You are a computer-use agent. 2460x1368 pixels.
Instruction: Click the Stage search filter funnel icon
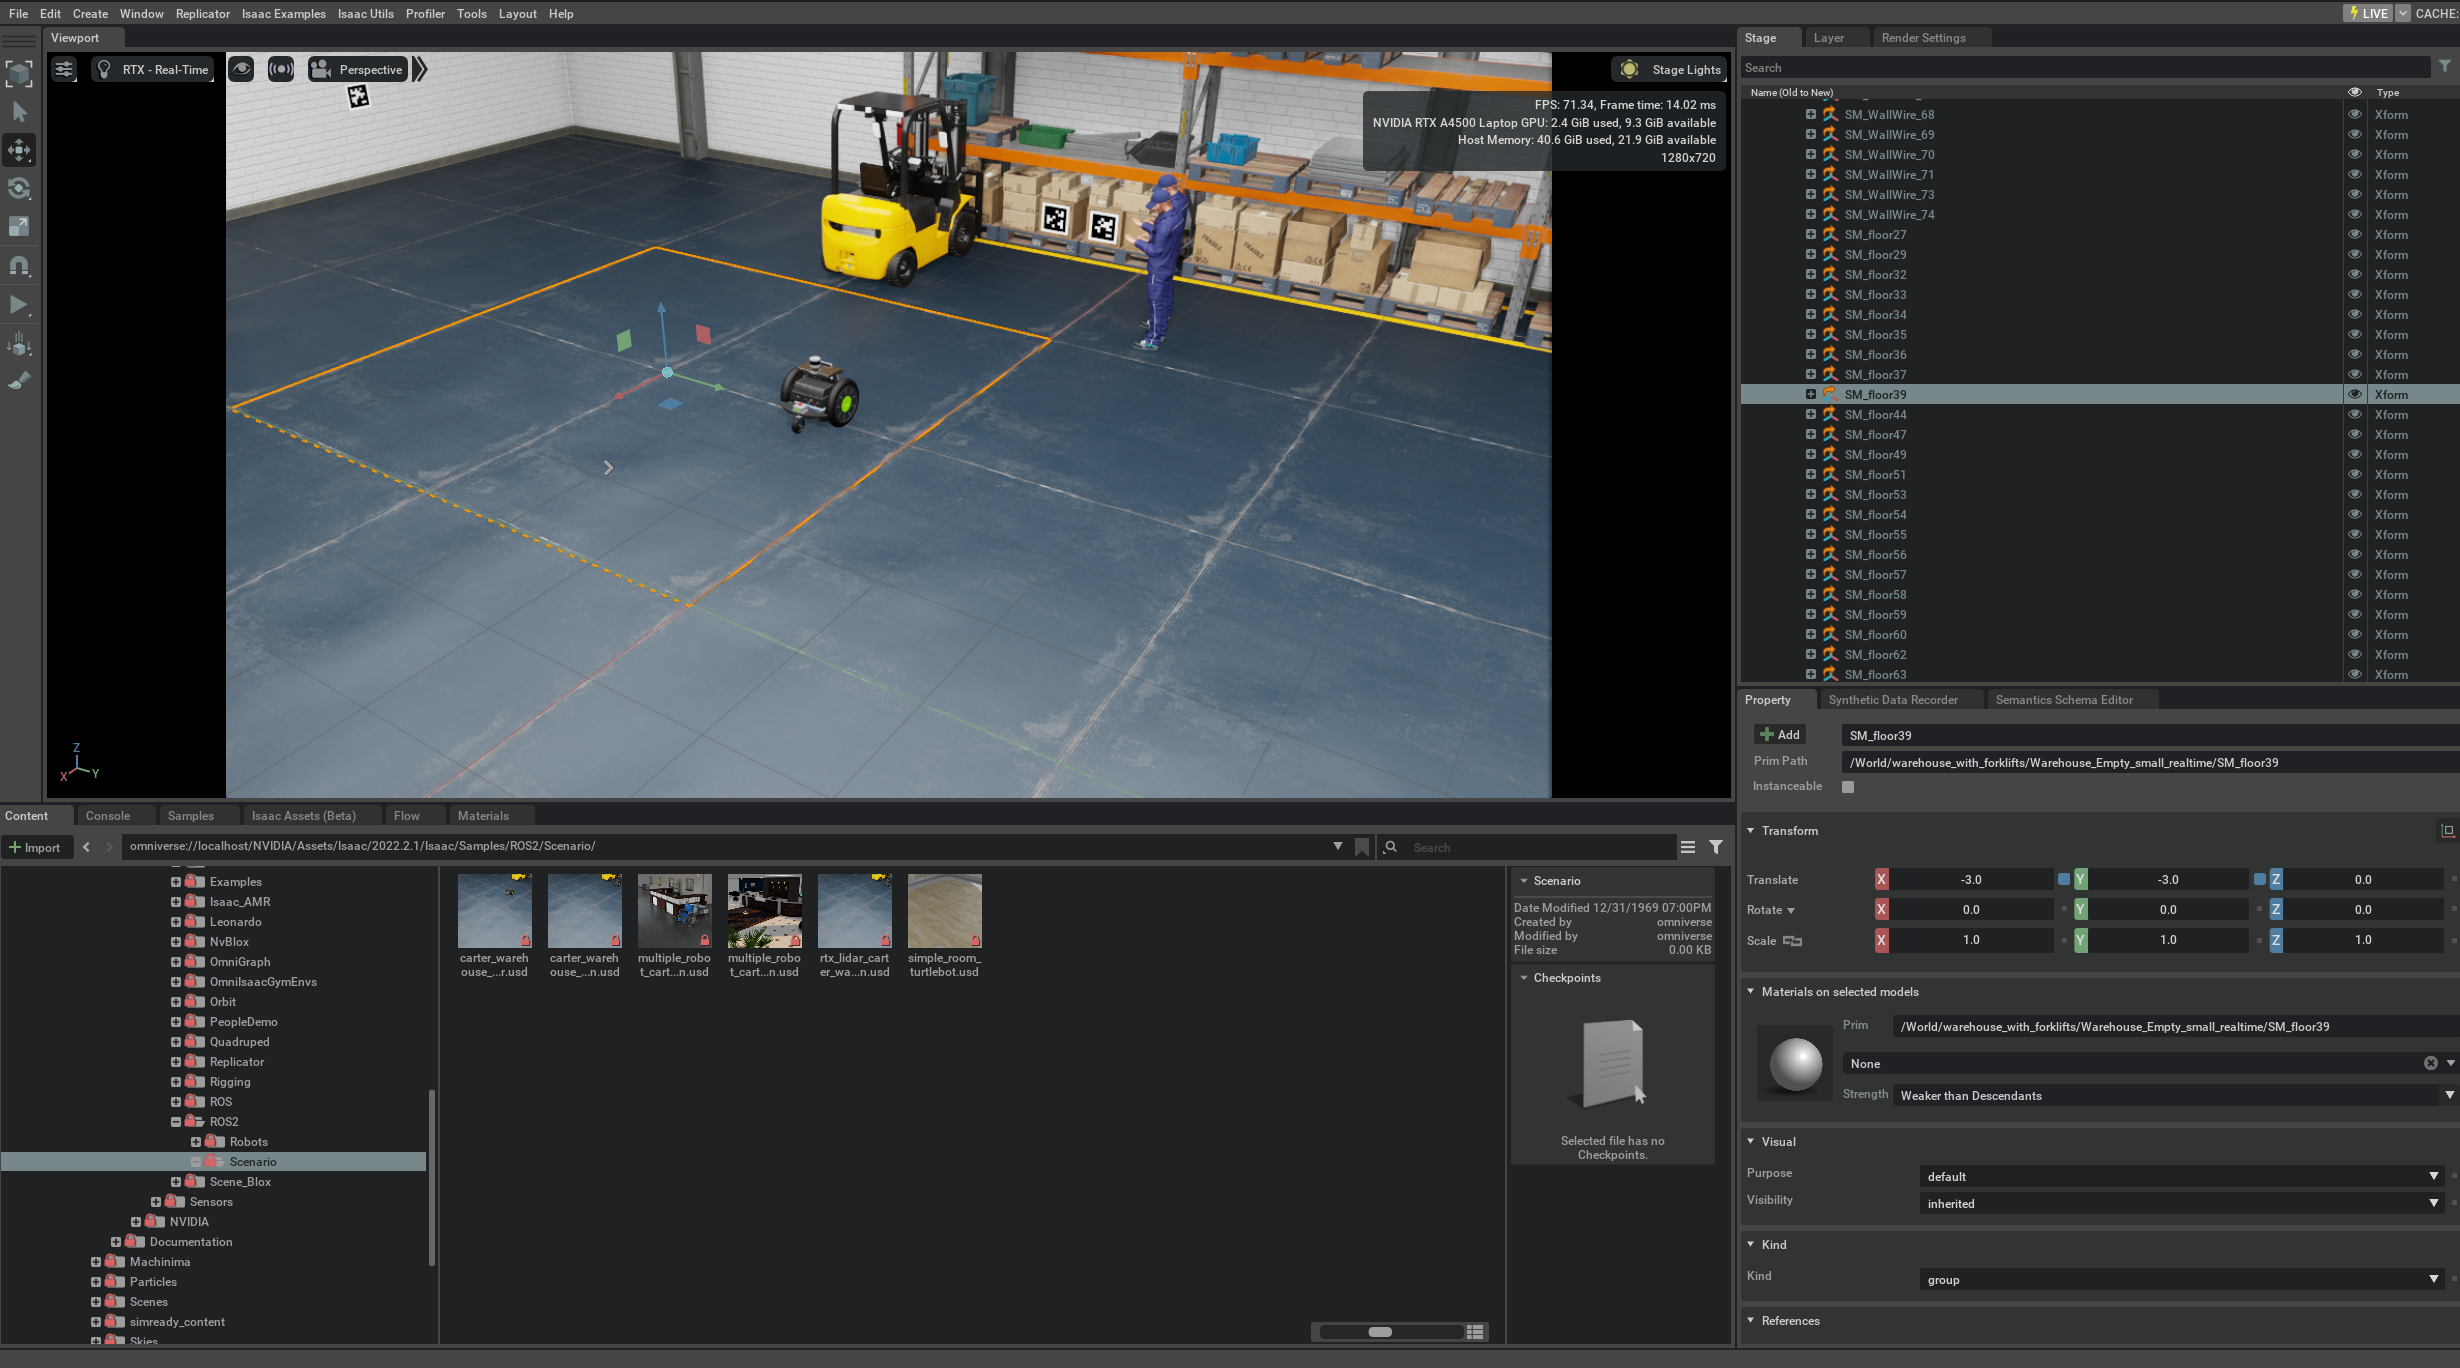pyautogui.click(x=2444, y=67)
